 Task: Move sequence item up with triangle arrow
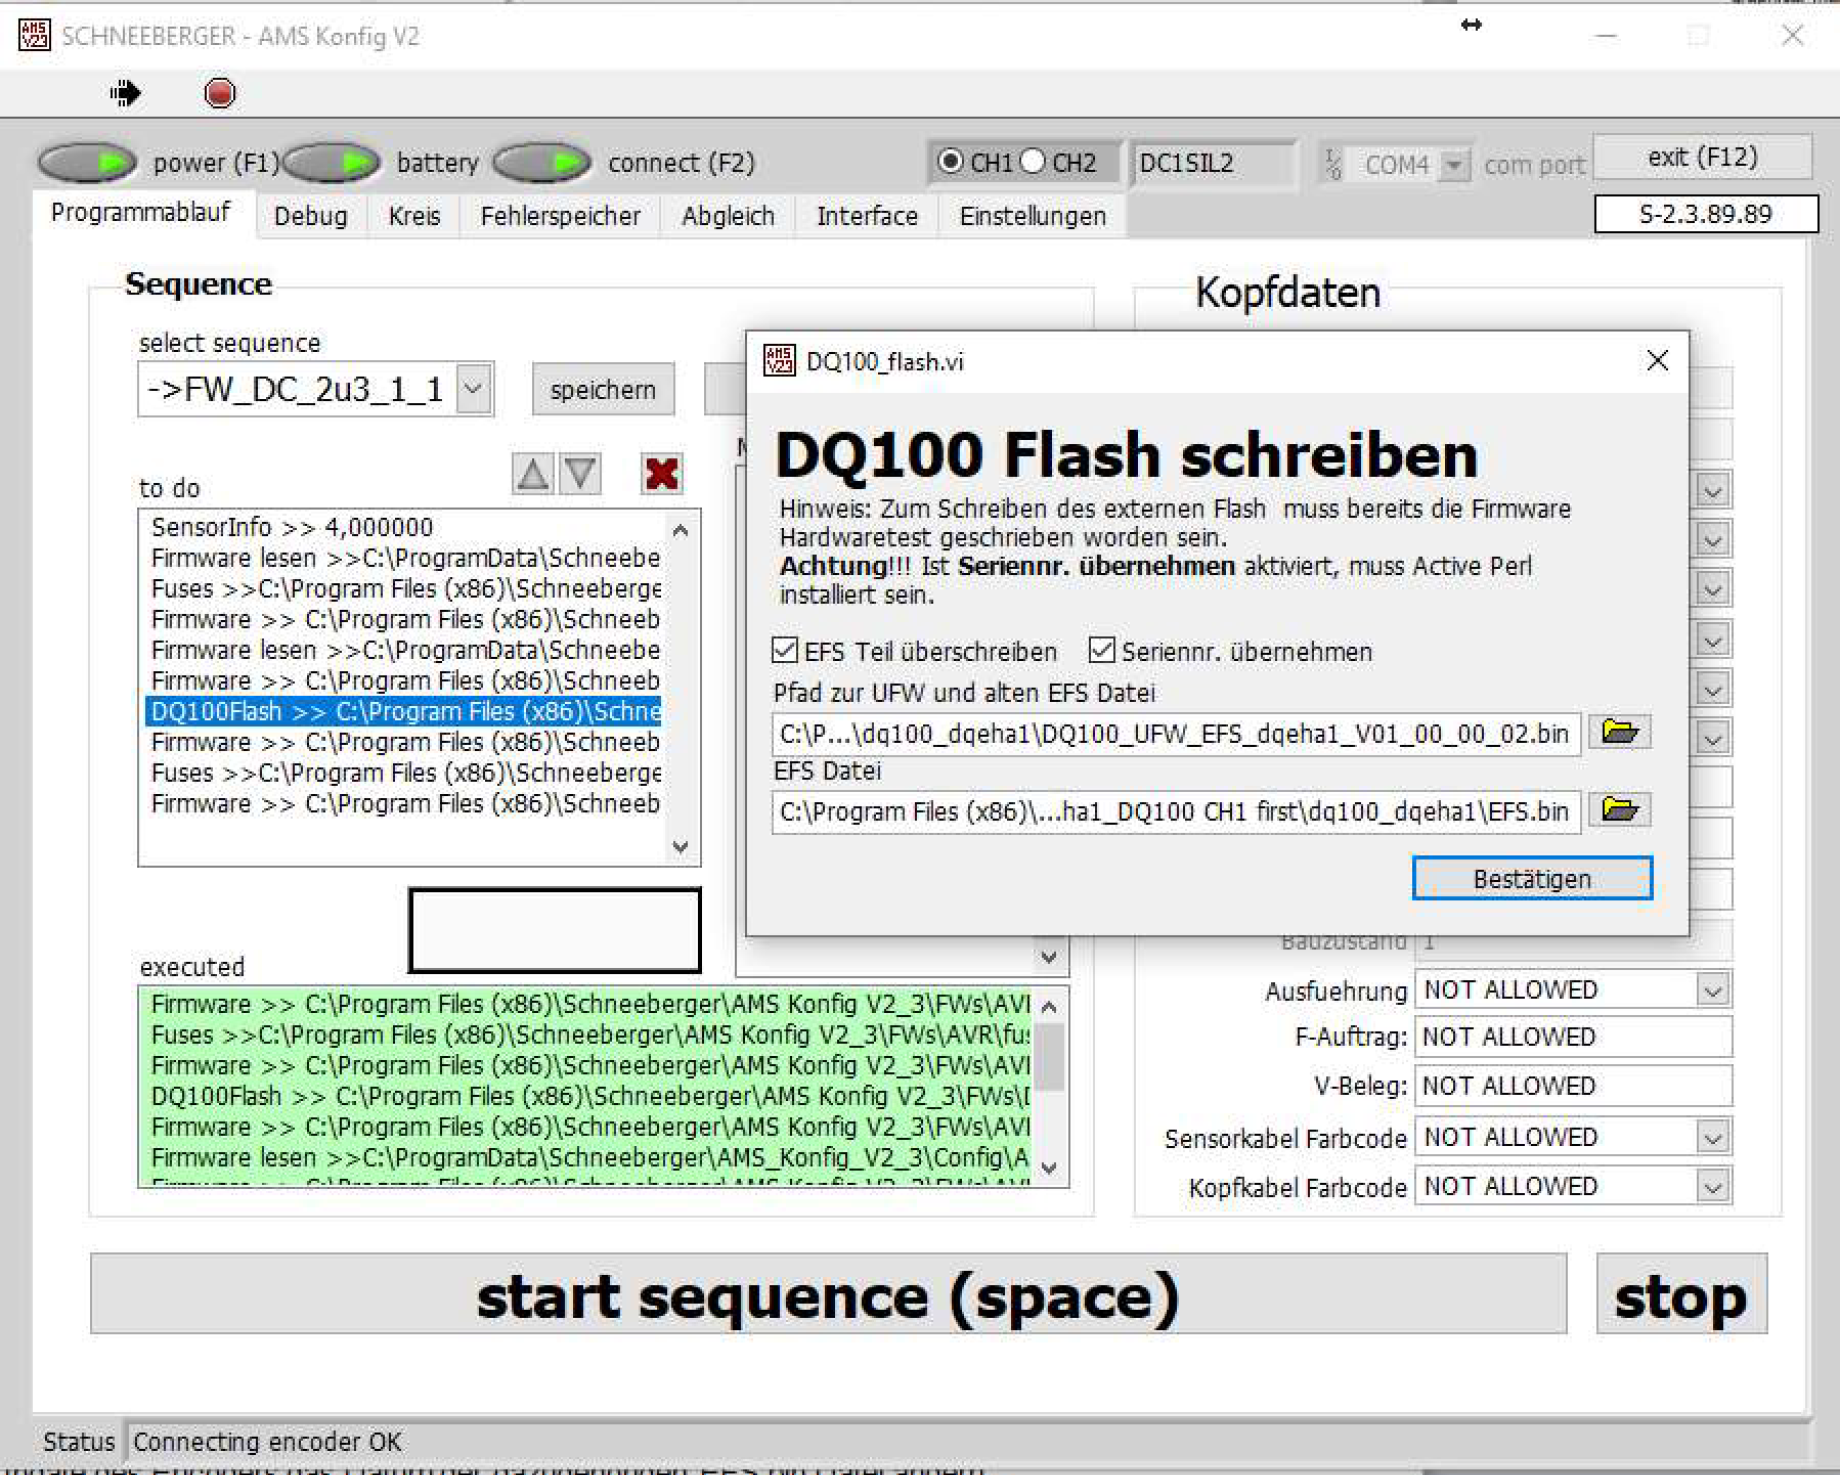click(x=532, y=474)
